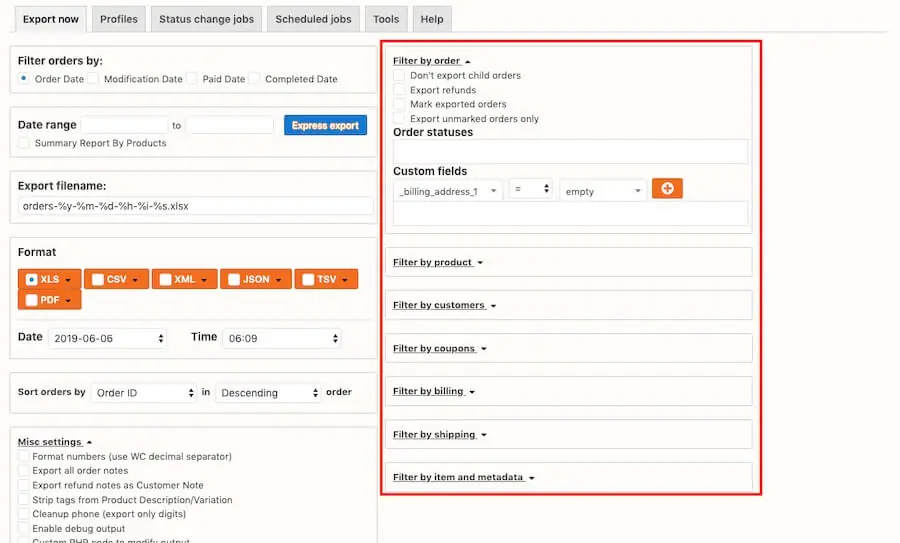Image resolution: width=900 pixels, height=543 pixels.
Task: Collapse the Filter by order section
Action: click(x=432, y=61)
